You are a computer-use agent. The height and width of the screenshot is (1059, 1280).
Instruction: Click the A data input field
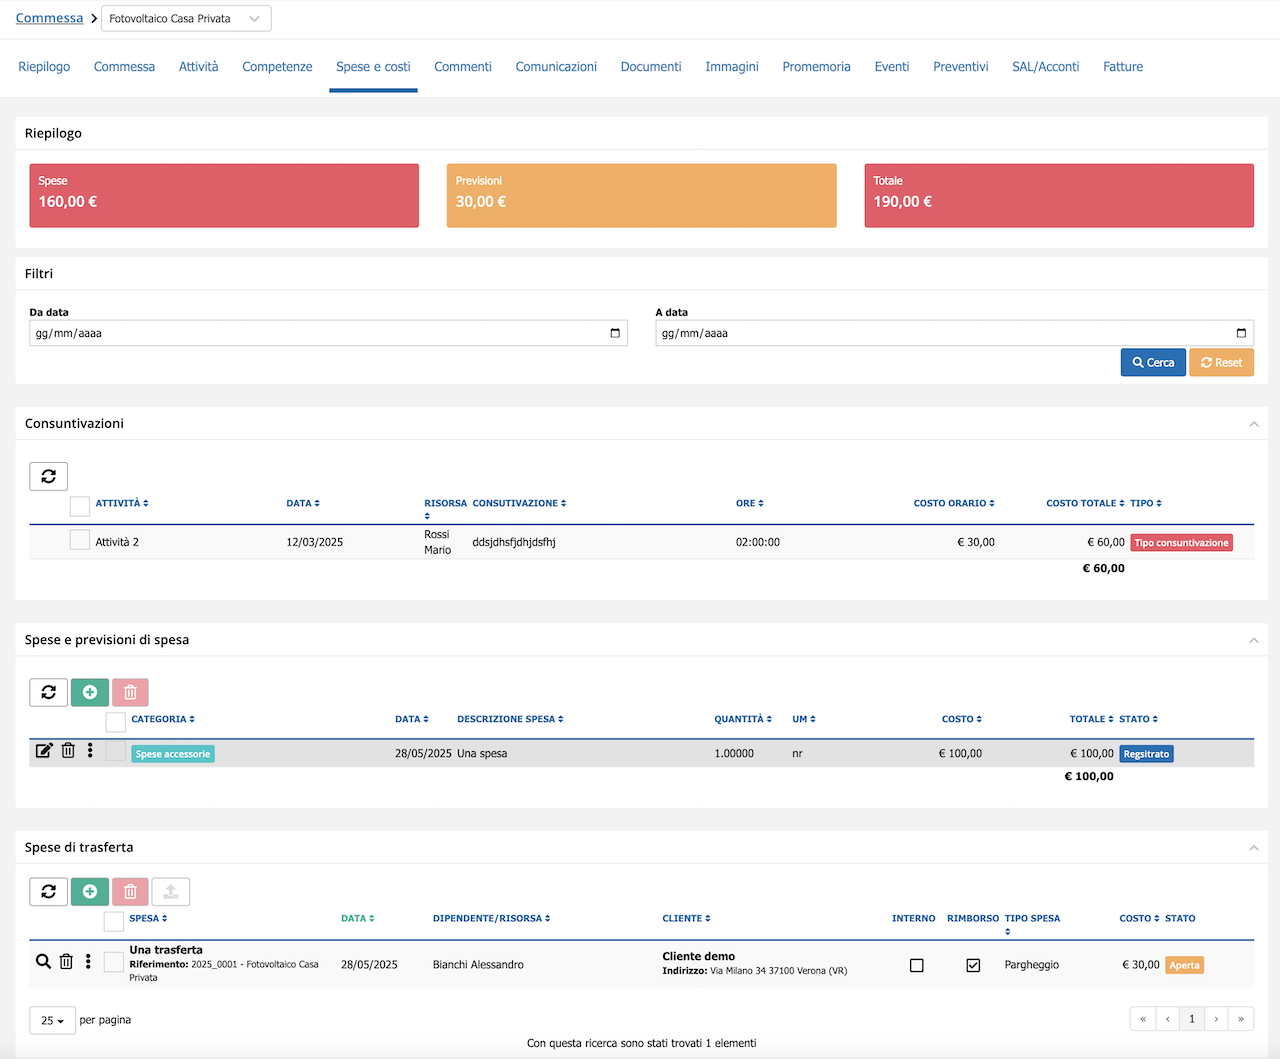tap(954, 333)
